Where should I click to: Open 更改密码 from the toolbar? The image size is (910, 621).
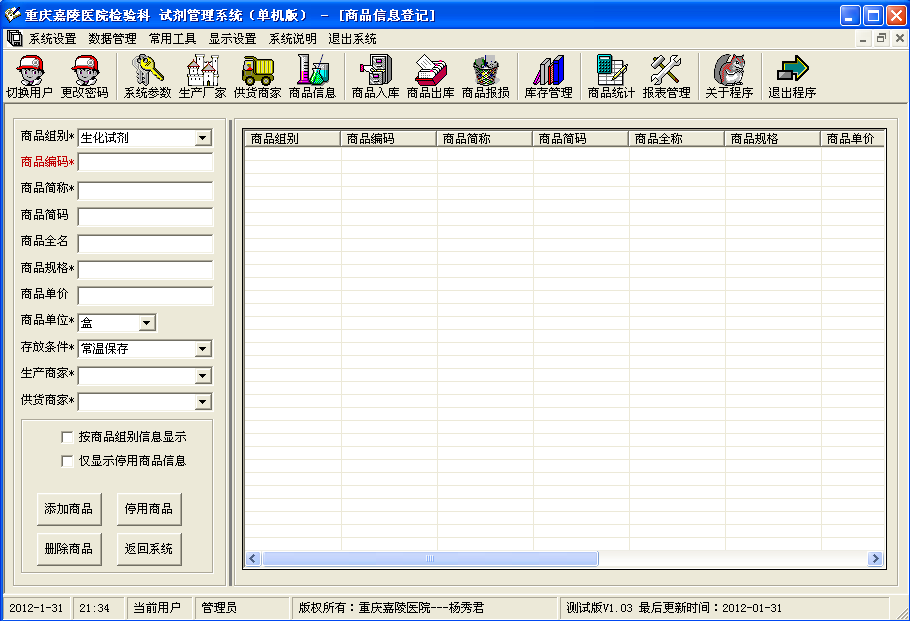(x=85, y=77)
